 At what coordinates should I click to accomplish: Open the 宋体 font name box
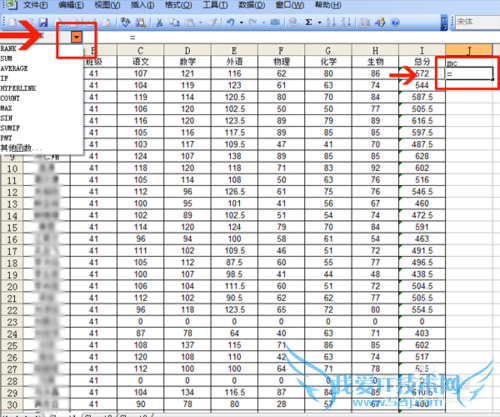(477, 22)
